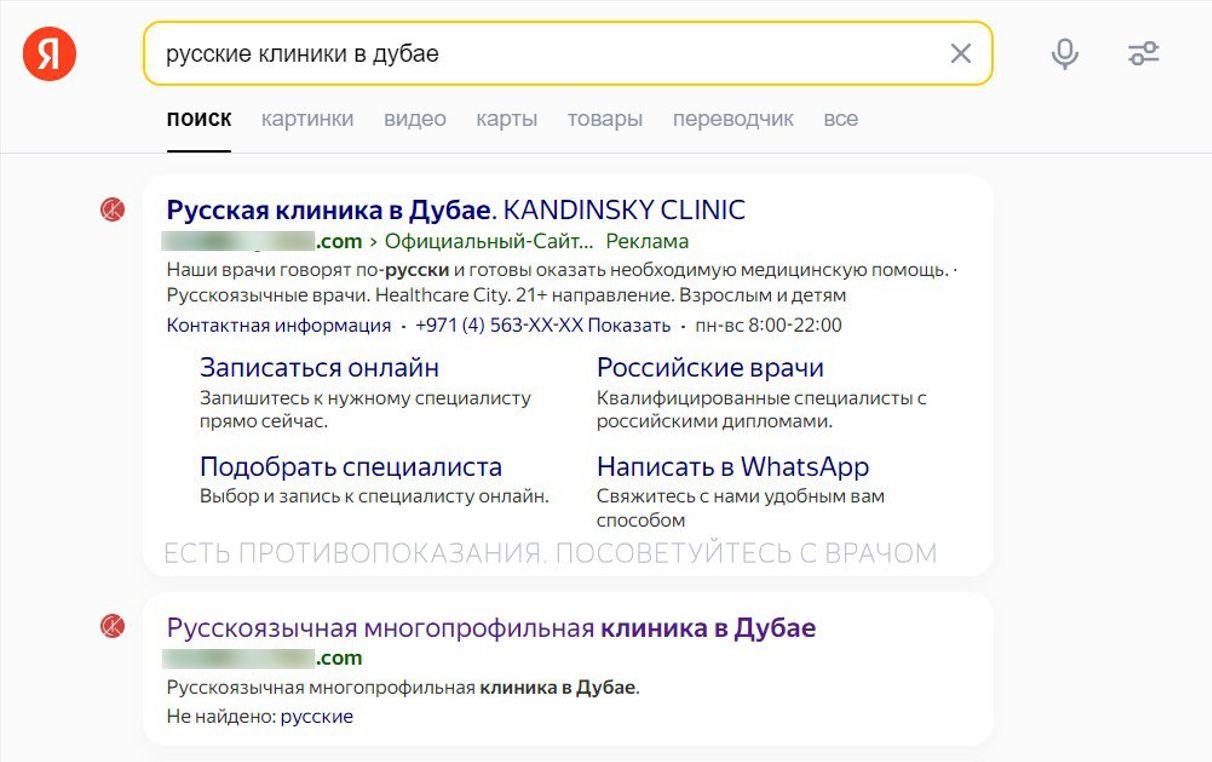Viewport: 1212px width, 762px height.
Task: Start voice search with the microphone icon
Action: pyautogui.click(x=1065, y=53)
